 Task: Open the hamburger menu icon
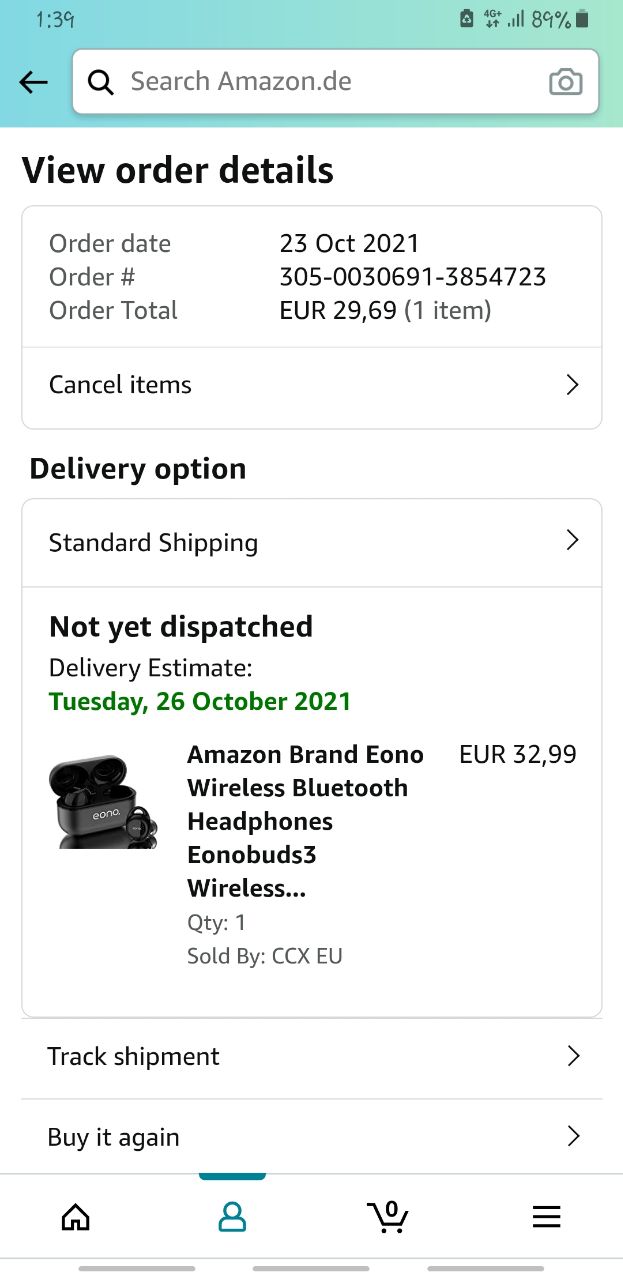tap(546, 1216)
